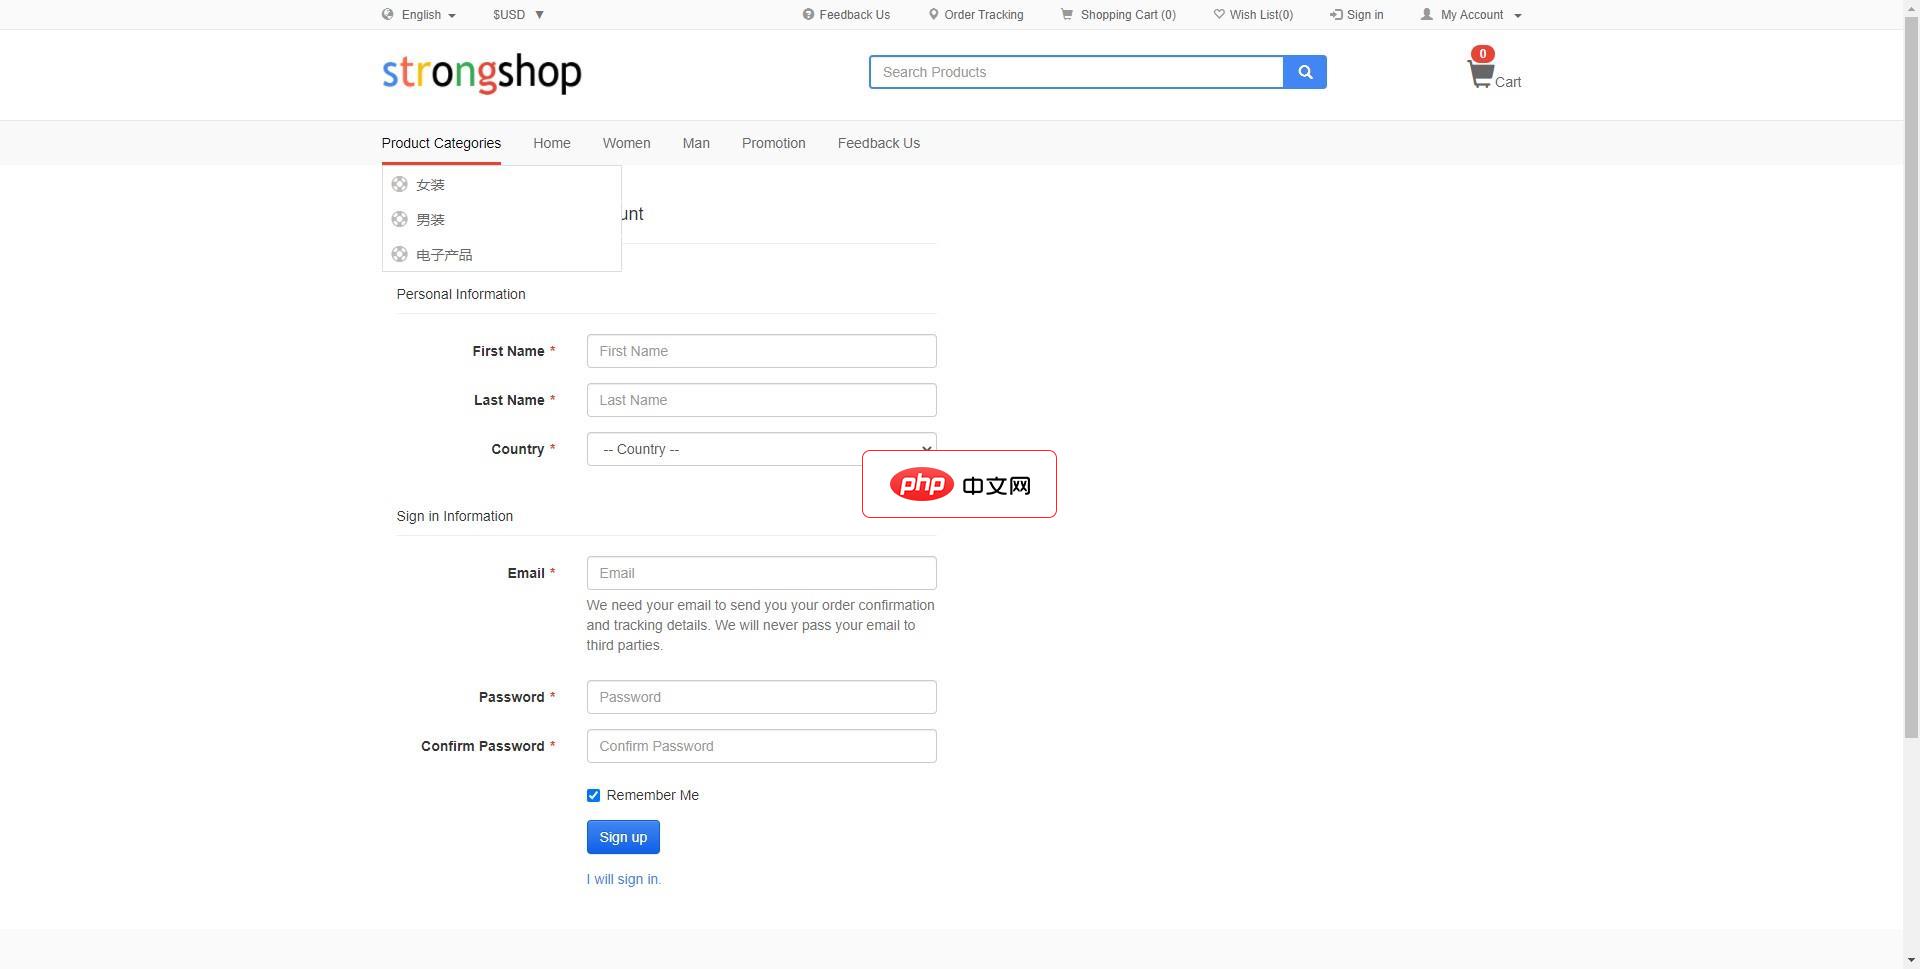Select the 男装 category
Image resolution: width=1920 pixels, height=969 pixels.
click(x=431, y=220)
